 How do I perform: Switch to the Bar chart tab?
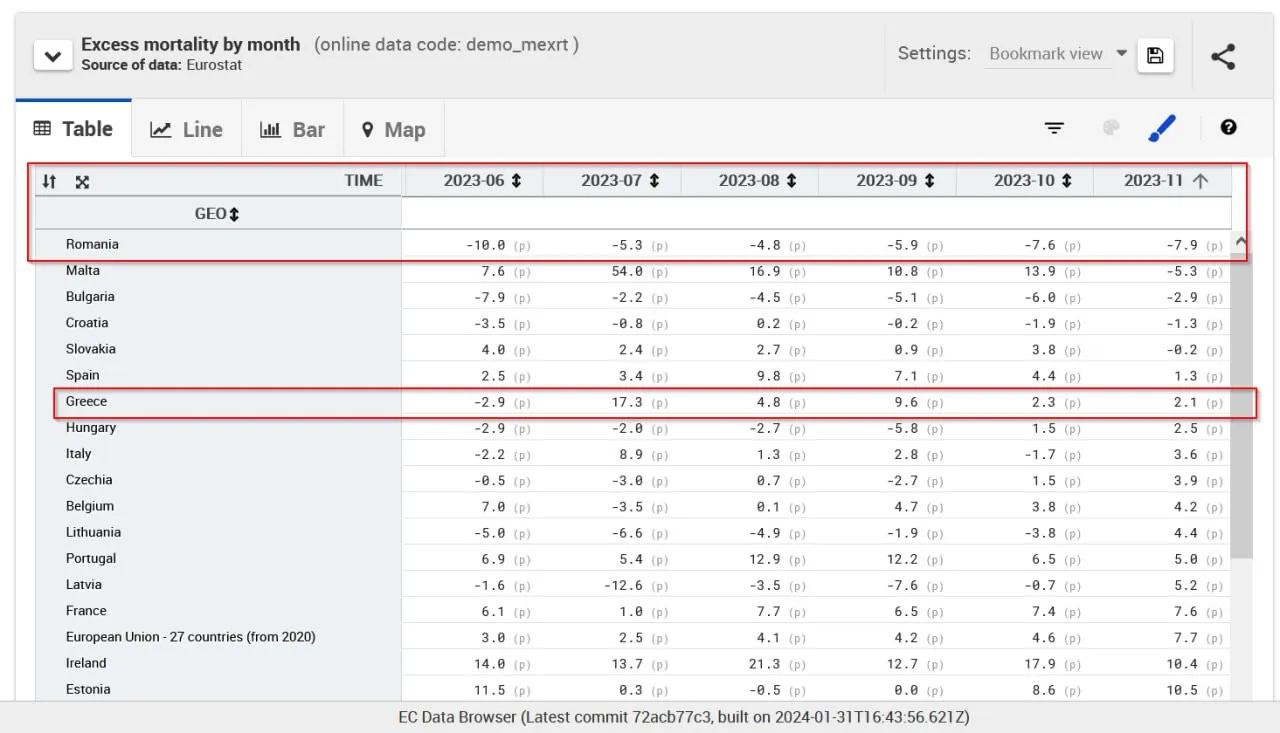pyautogui.click(x=293, y=129)
